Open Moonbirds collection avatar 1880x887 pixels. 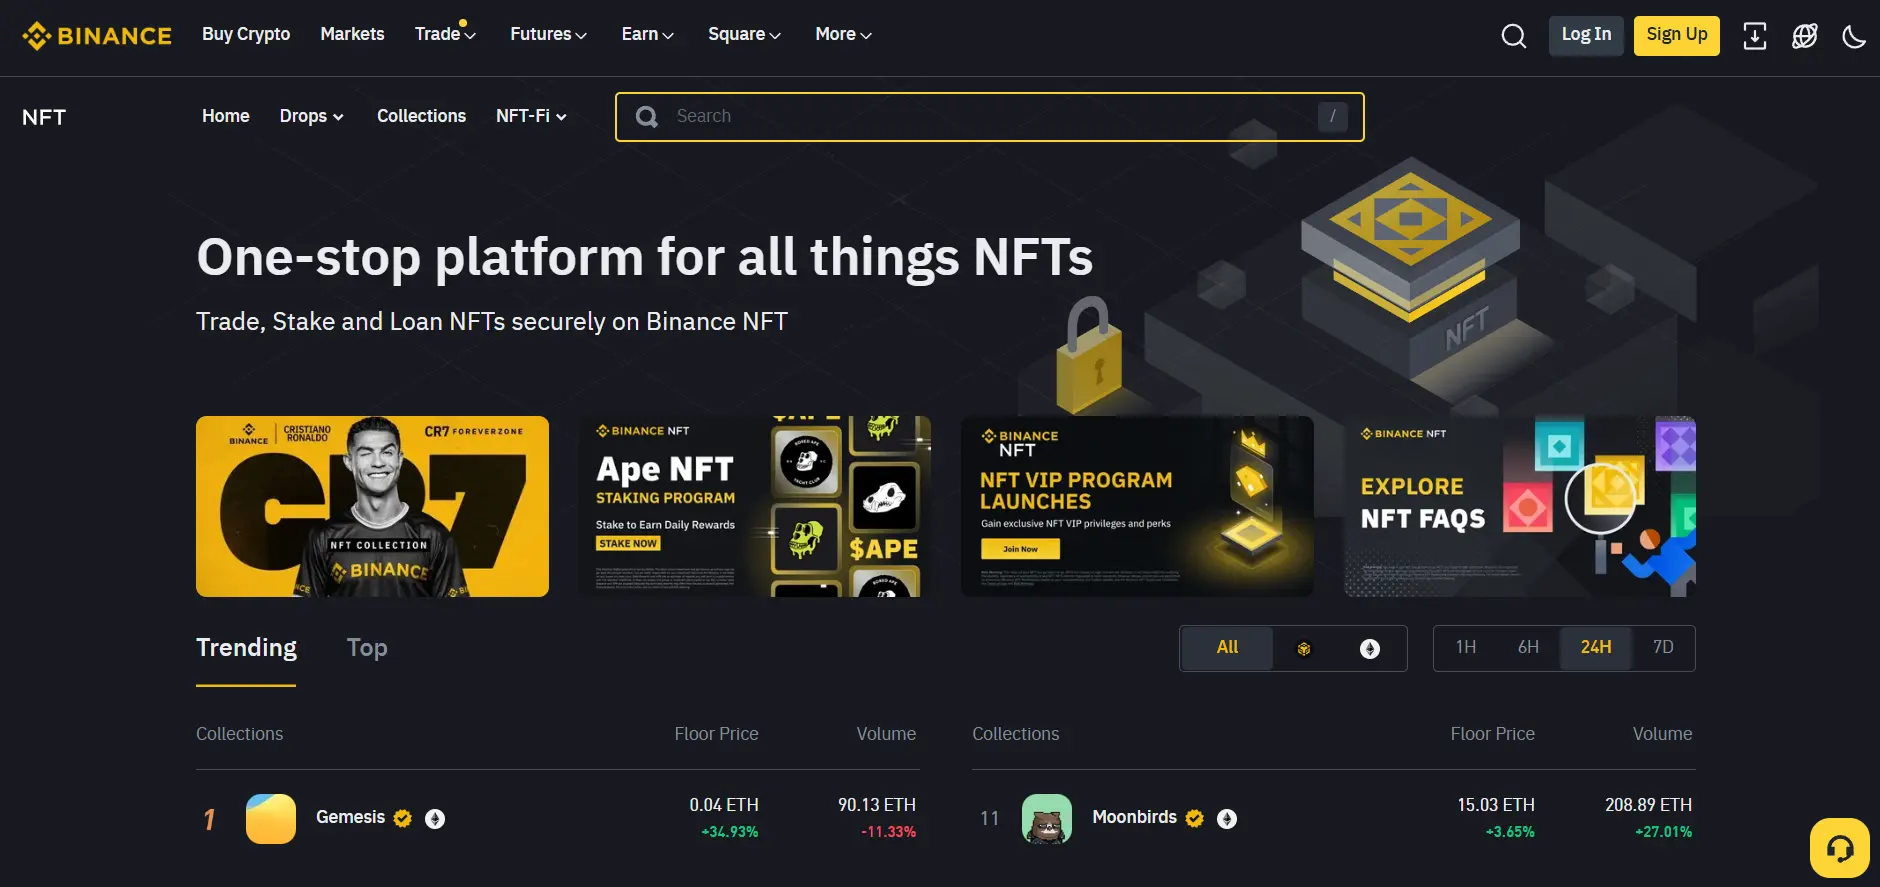[x=1047, y=819]
